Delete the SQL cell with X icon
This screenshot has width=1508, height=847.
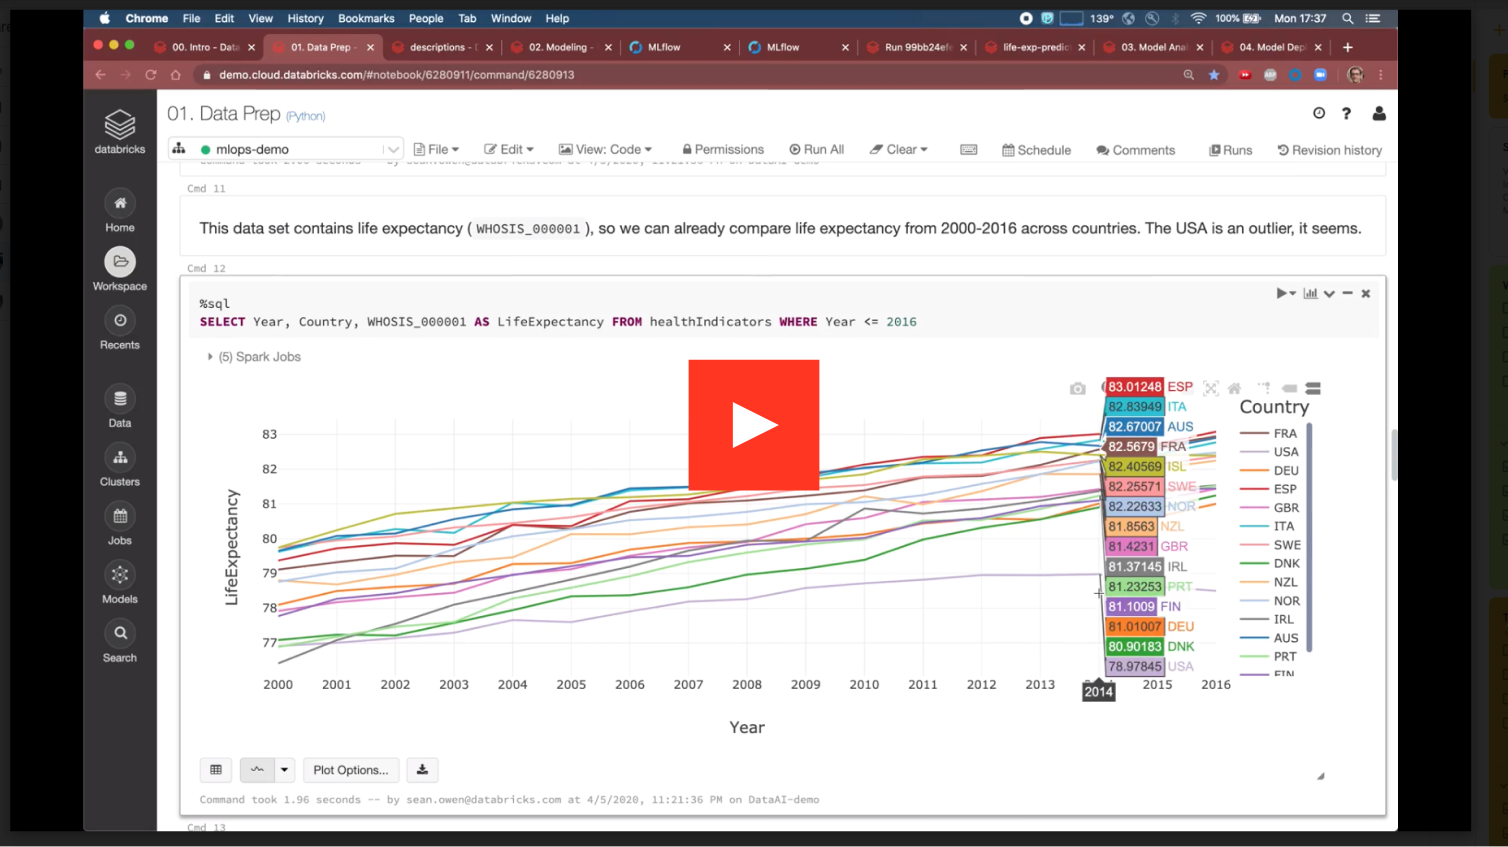pos(1366,293)
